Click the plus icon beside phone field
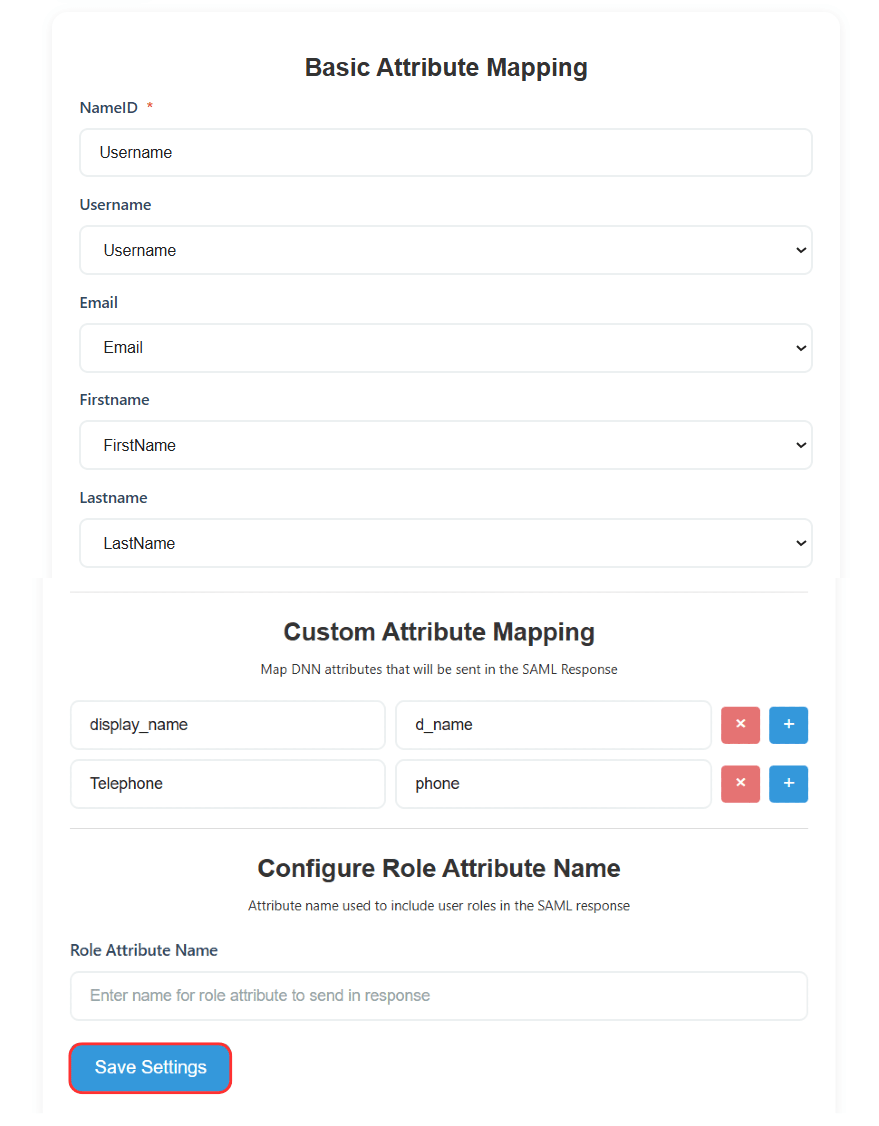Image resolution: width=879 pixels, height=1126 pixels. point(788,784)
